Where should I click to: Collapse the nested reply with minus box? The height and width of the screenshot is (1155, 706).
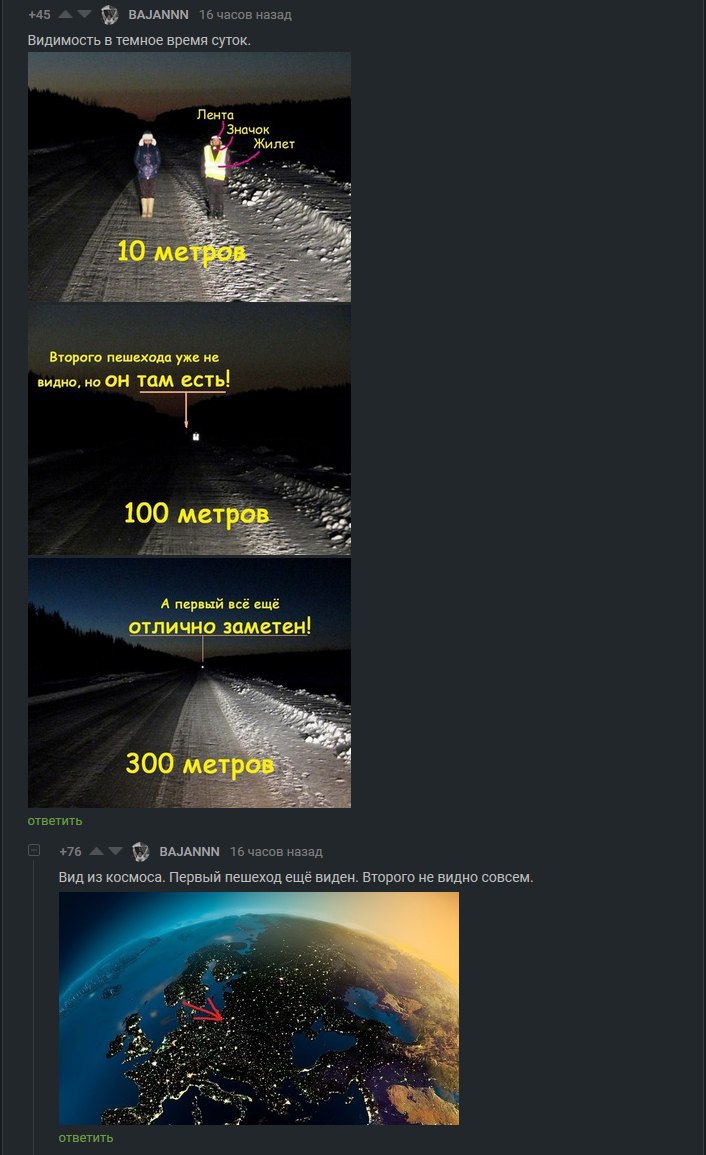[x=34, y=850]
